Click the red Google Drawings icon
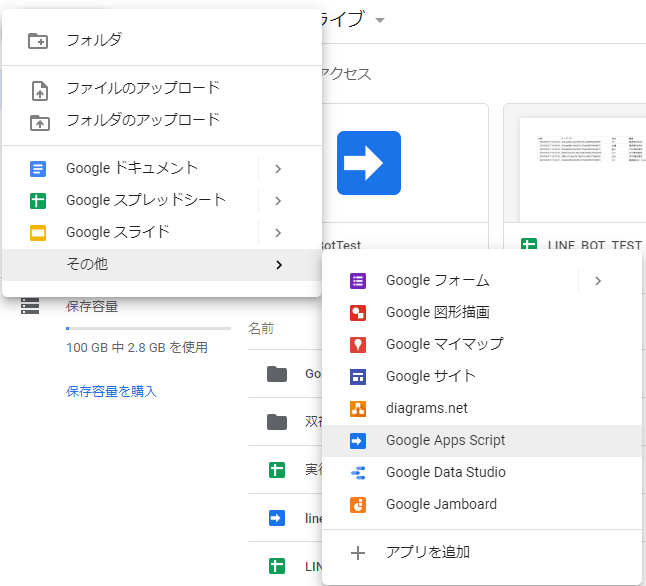Viewport: 646px width, 586px height. click(358, 313)
